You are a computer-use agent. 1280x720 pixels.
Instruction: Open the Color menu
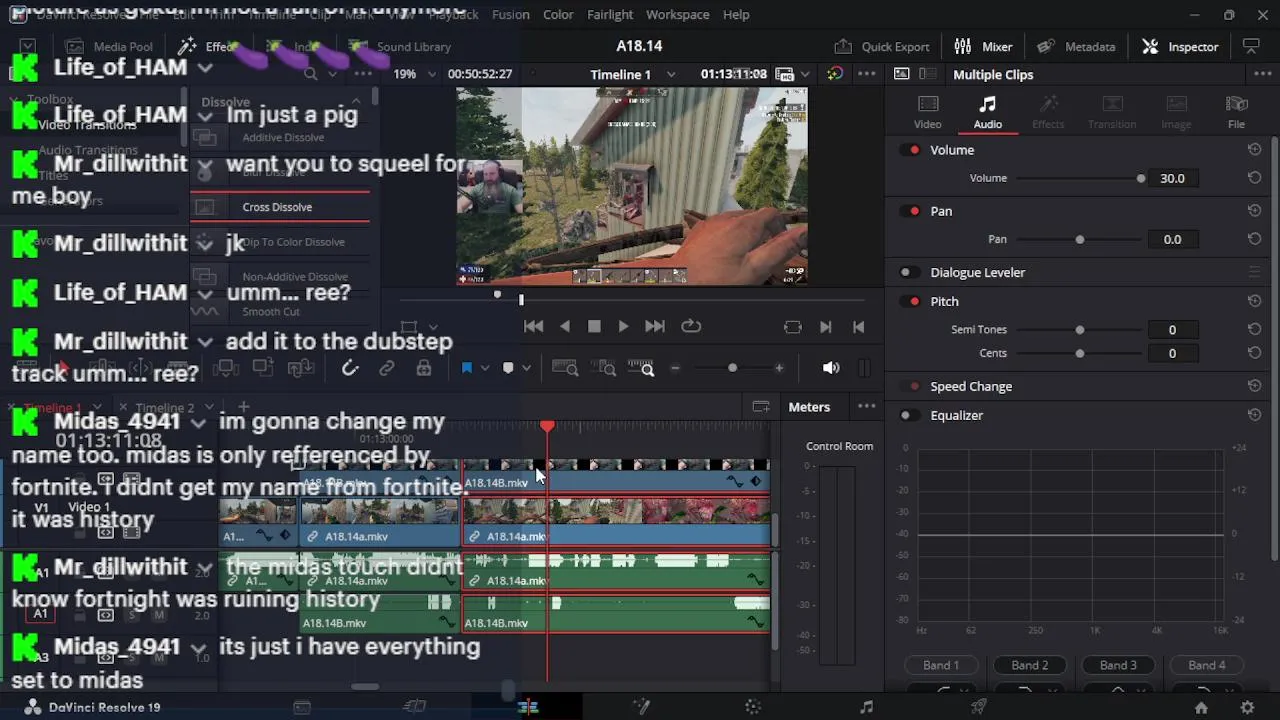(x=558, y=15)
